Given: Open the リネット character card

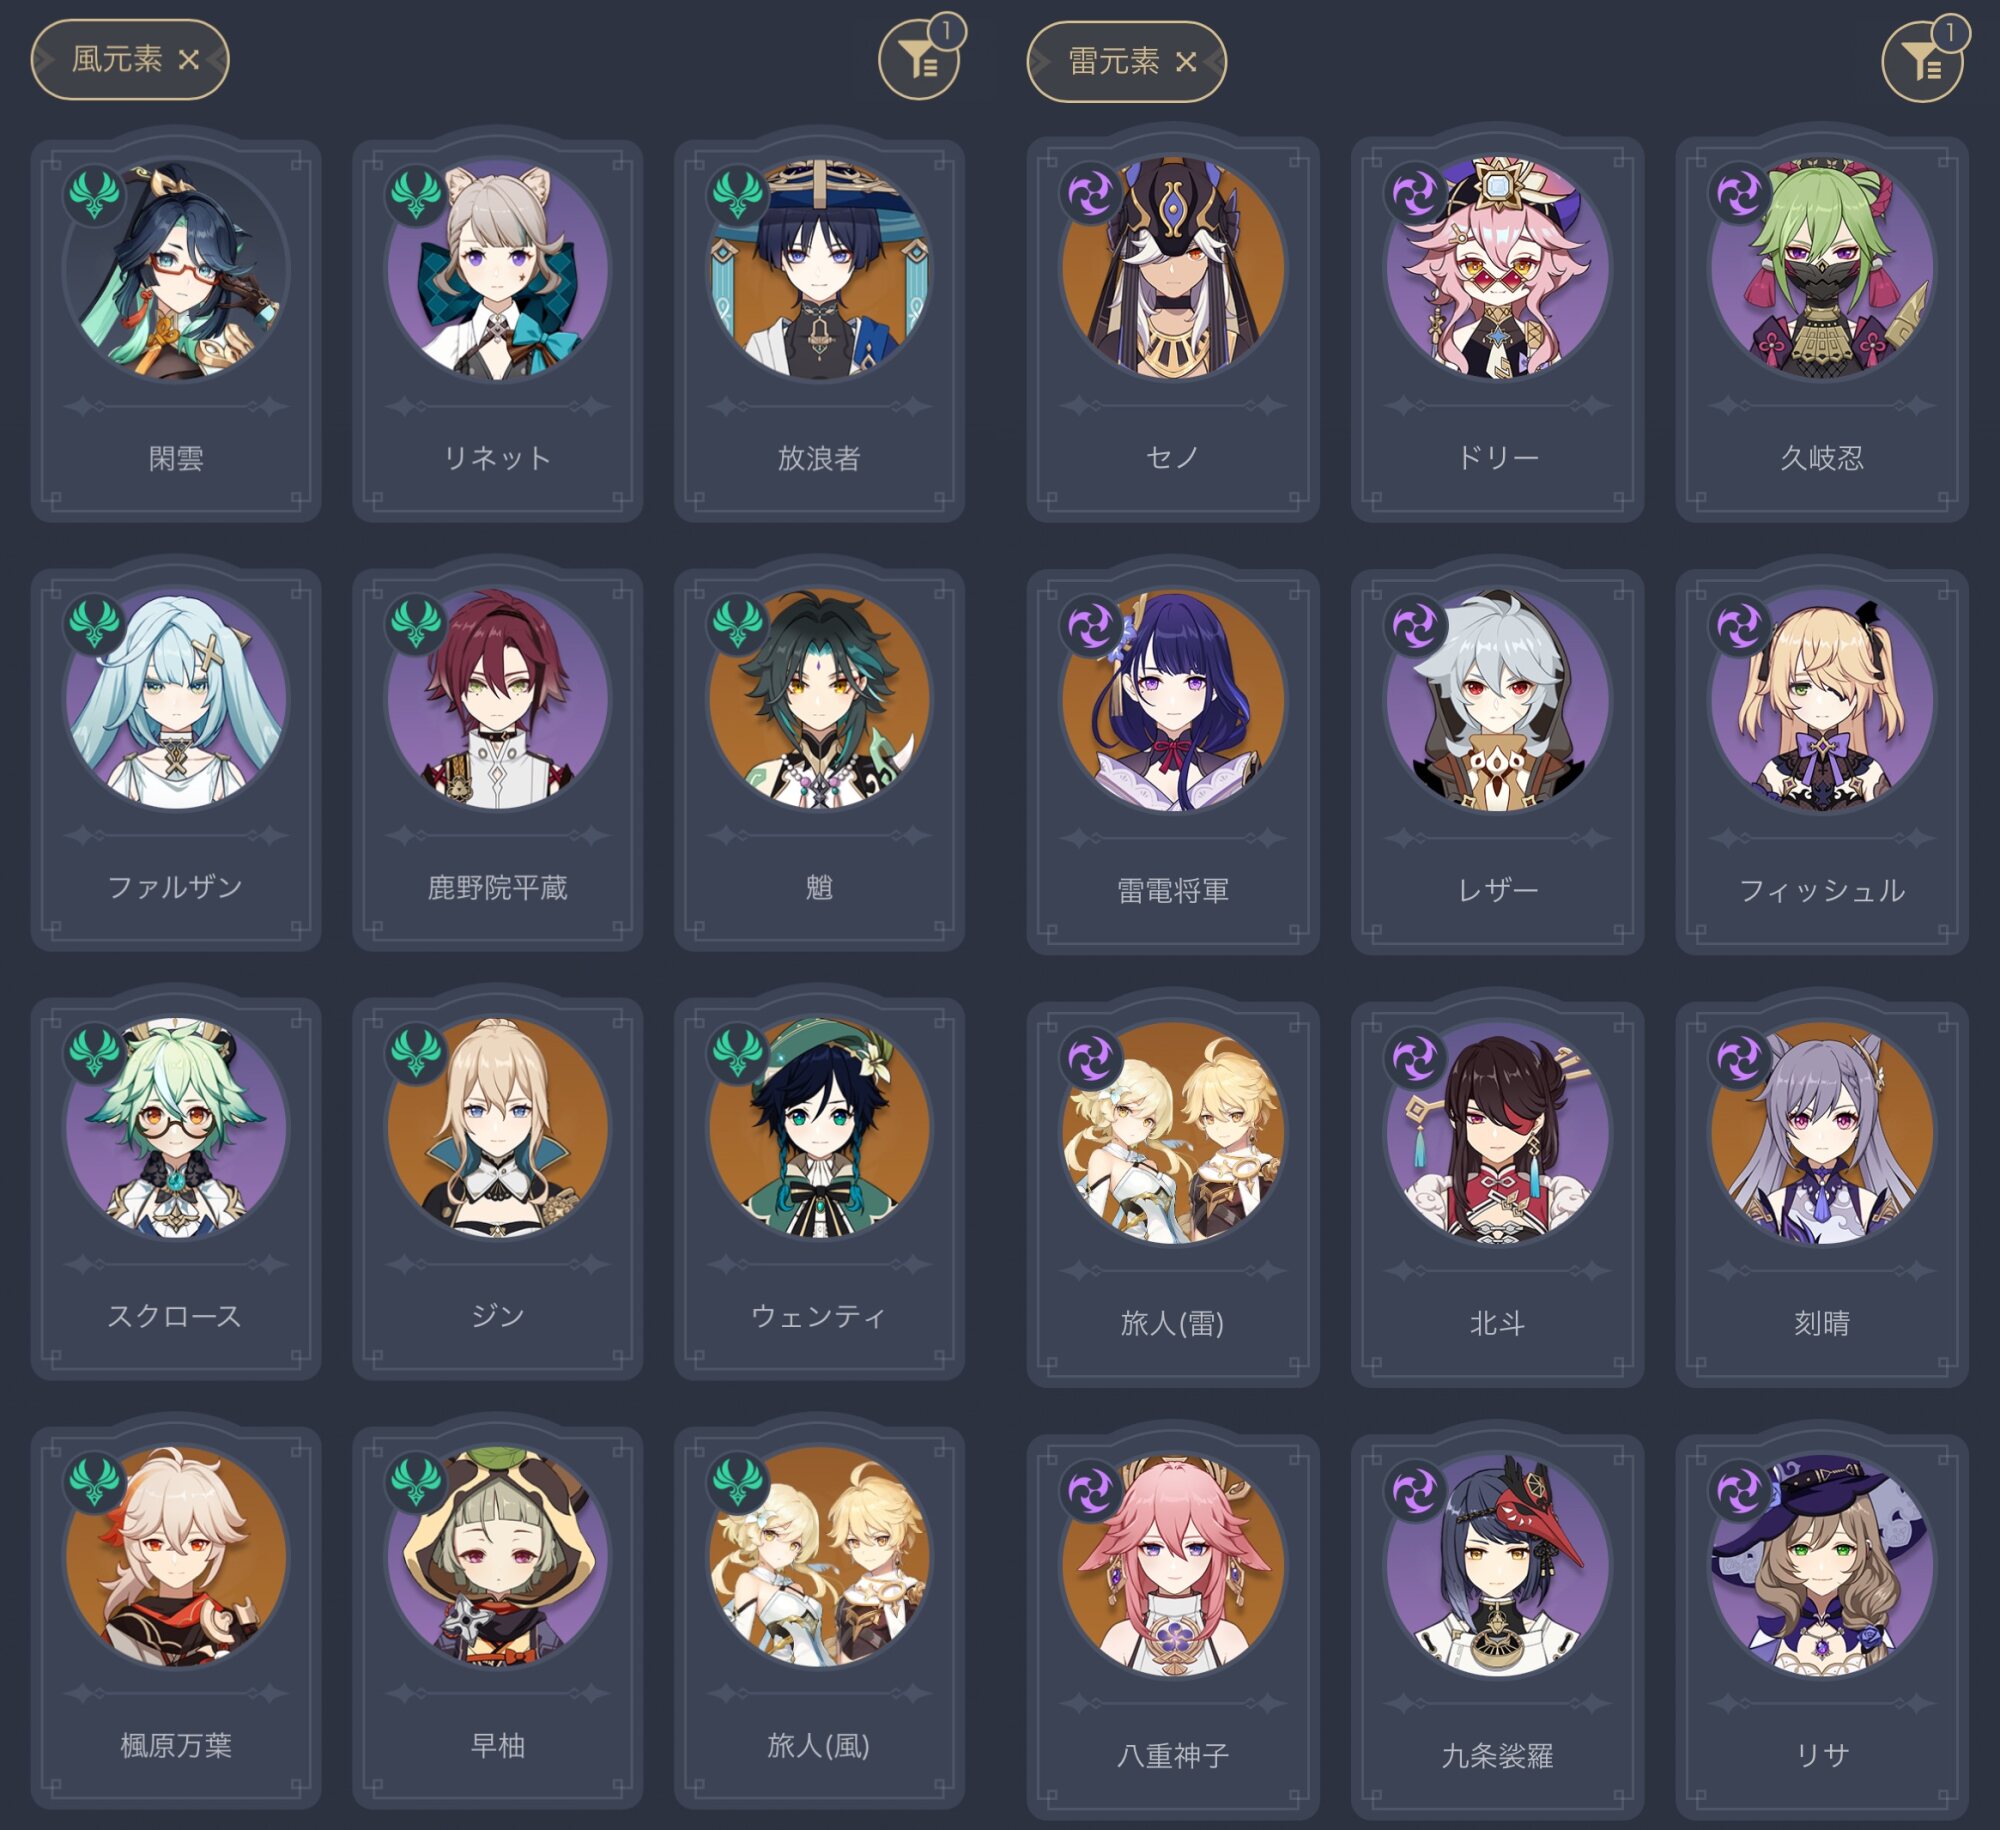Looking at the screenshot, I should tap(497, 330).
